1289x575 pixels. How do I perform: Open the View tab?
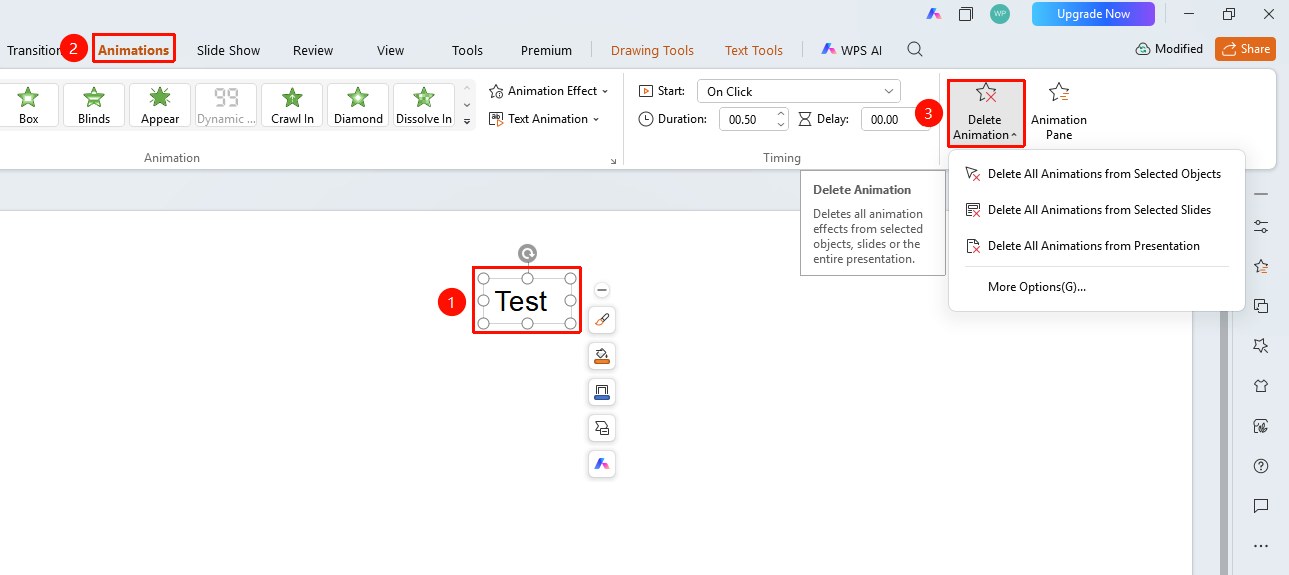391,50
